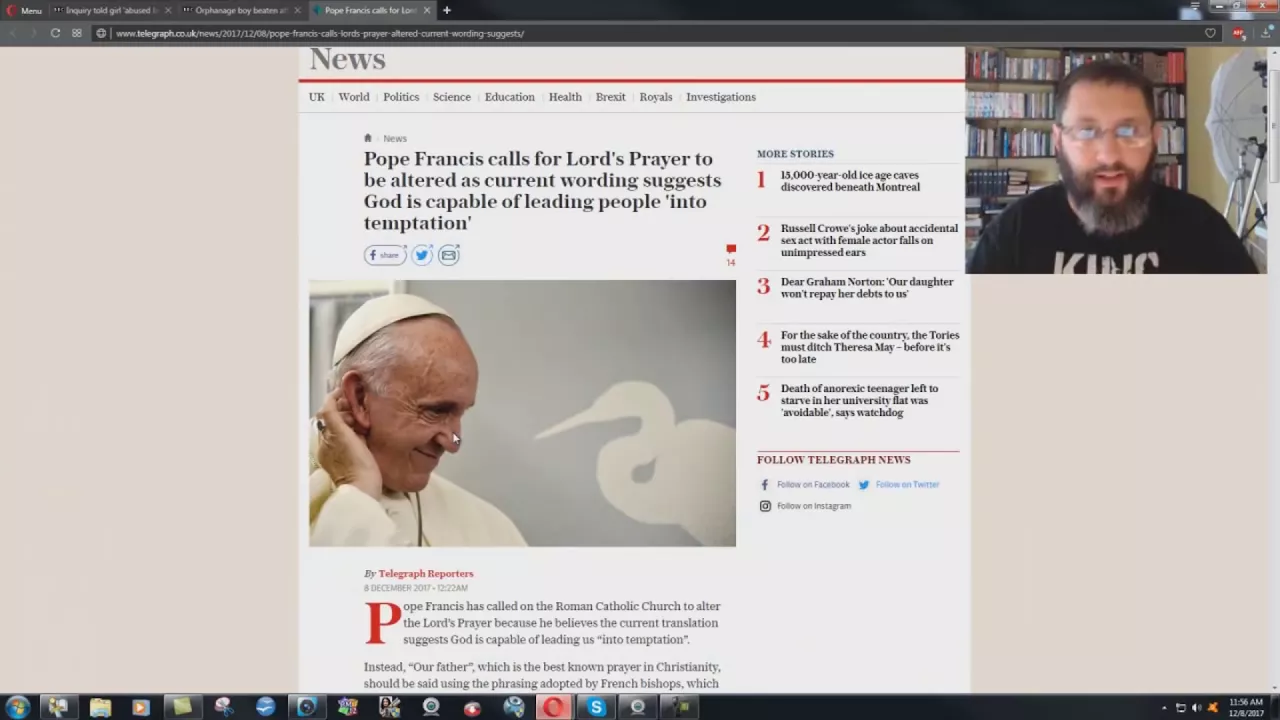Open the Russell Crowe joke story
Viewport: 1280px width, 720px height.
tap(869, 240)
